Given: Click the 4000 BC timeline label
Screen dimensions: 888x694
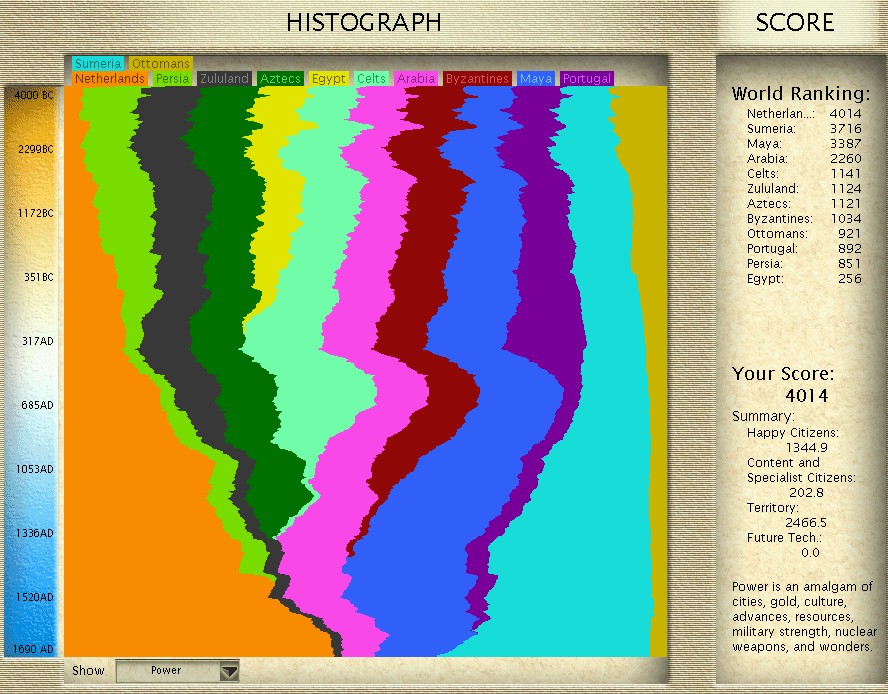Looking at the screenshot, I should [34, 95].
